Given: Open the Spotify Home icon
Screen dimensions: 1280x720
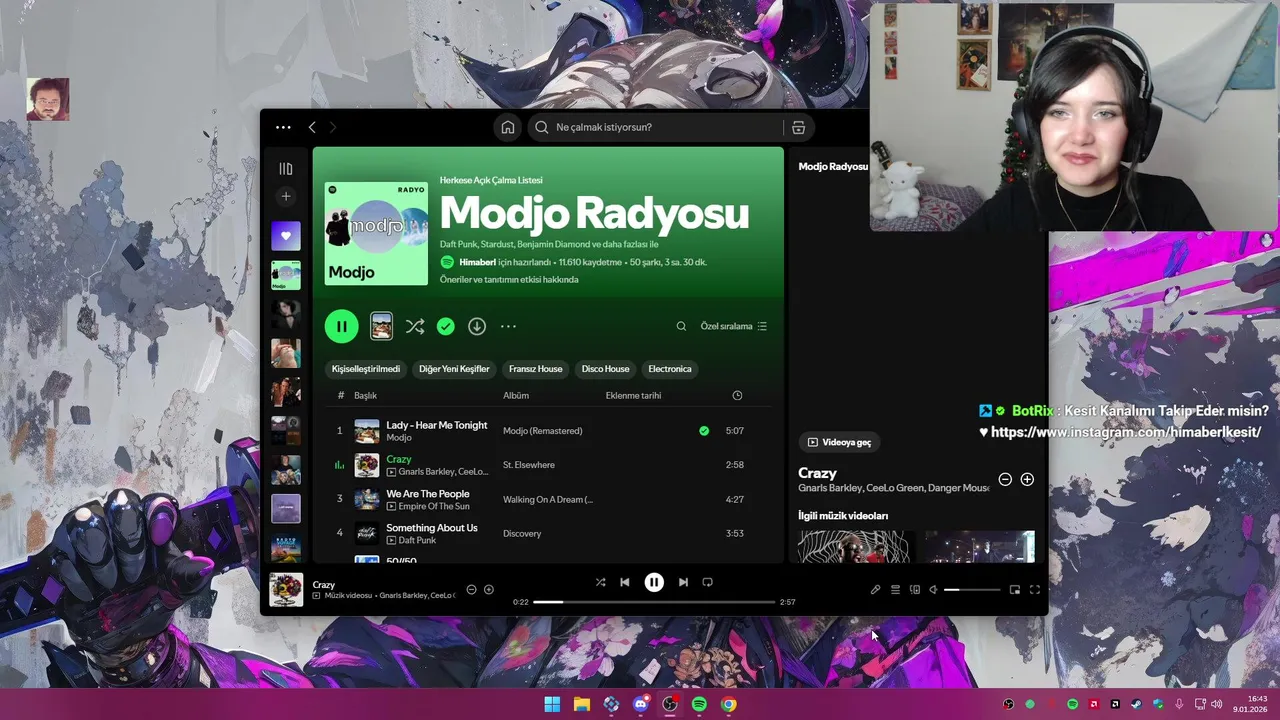Looking at the screenshot, I should coord(508,127).
